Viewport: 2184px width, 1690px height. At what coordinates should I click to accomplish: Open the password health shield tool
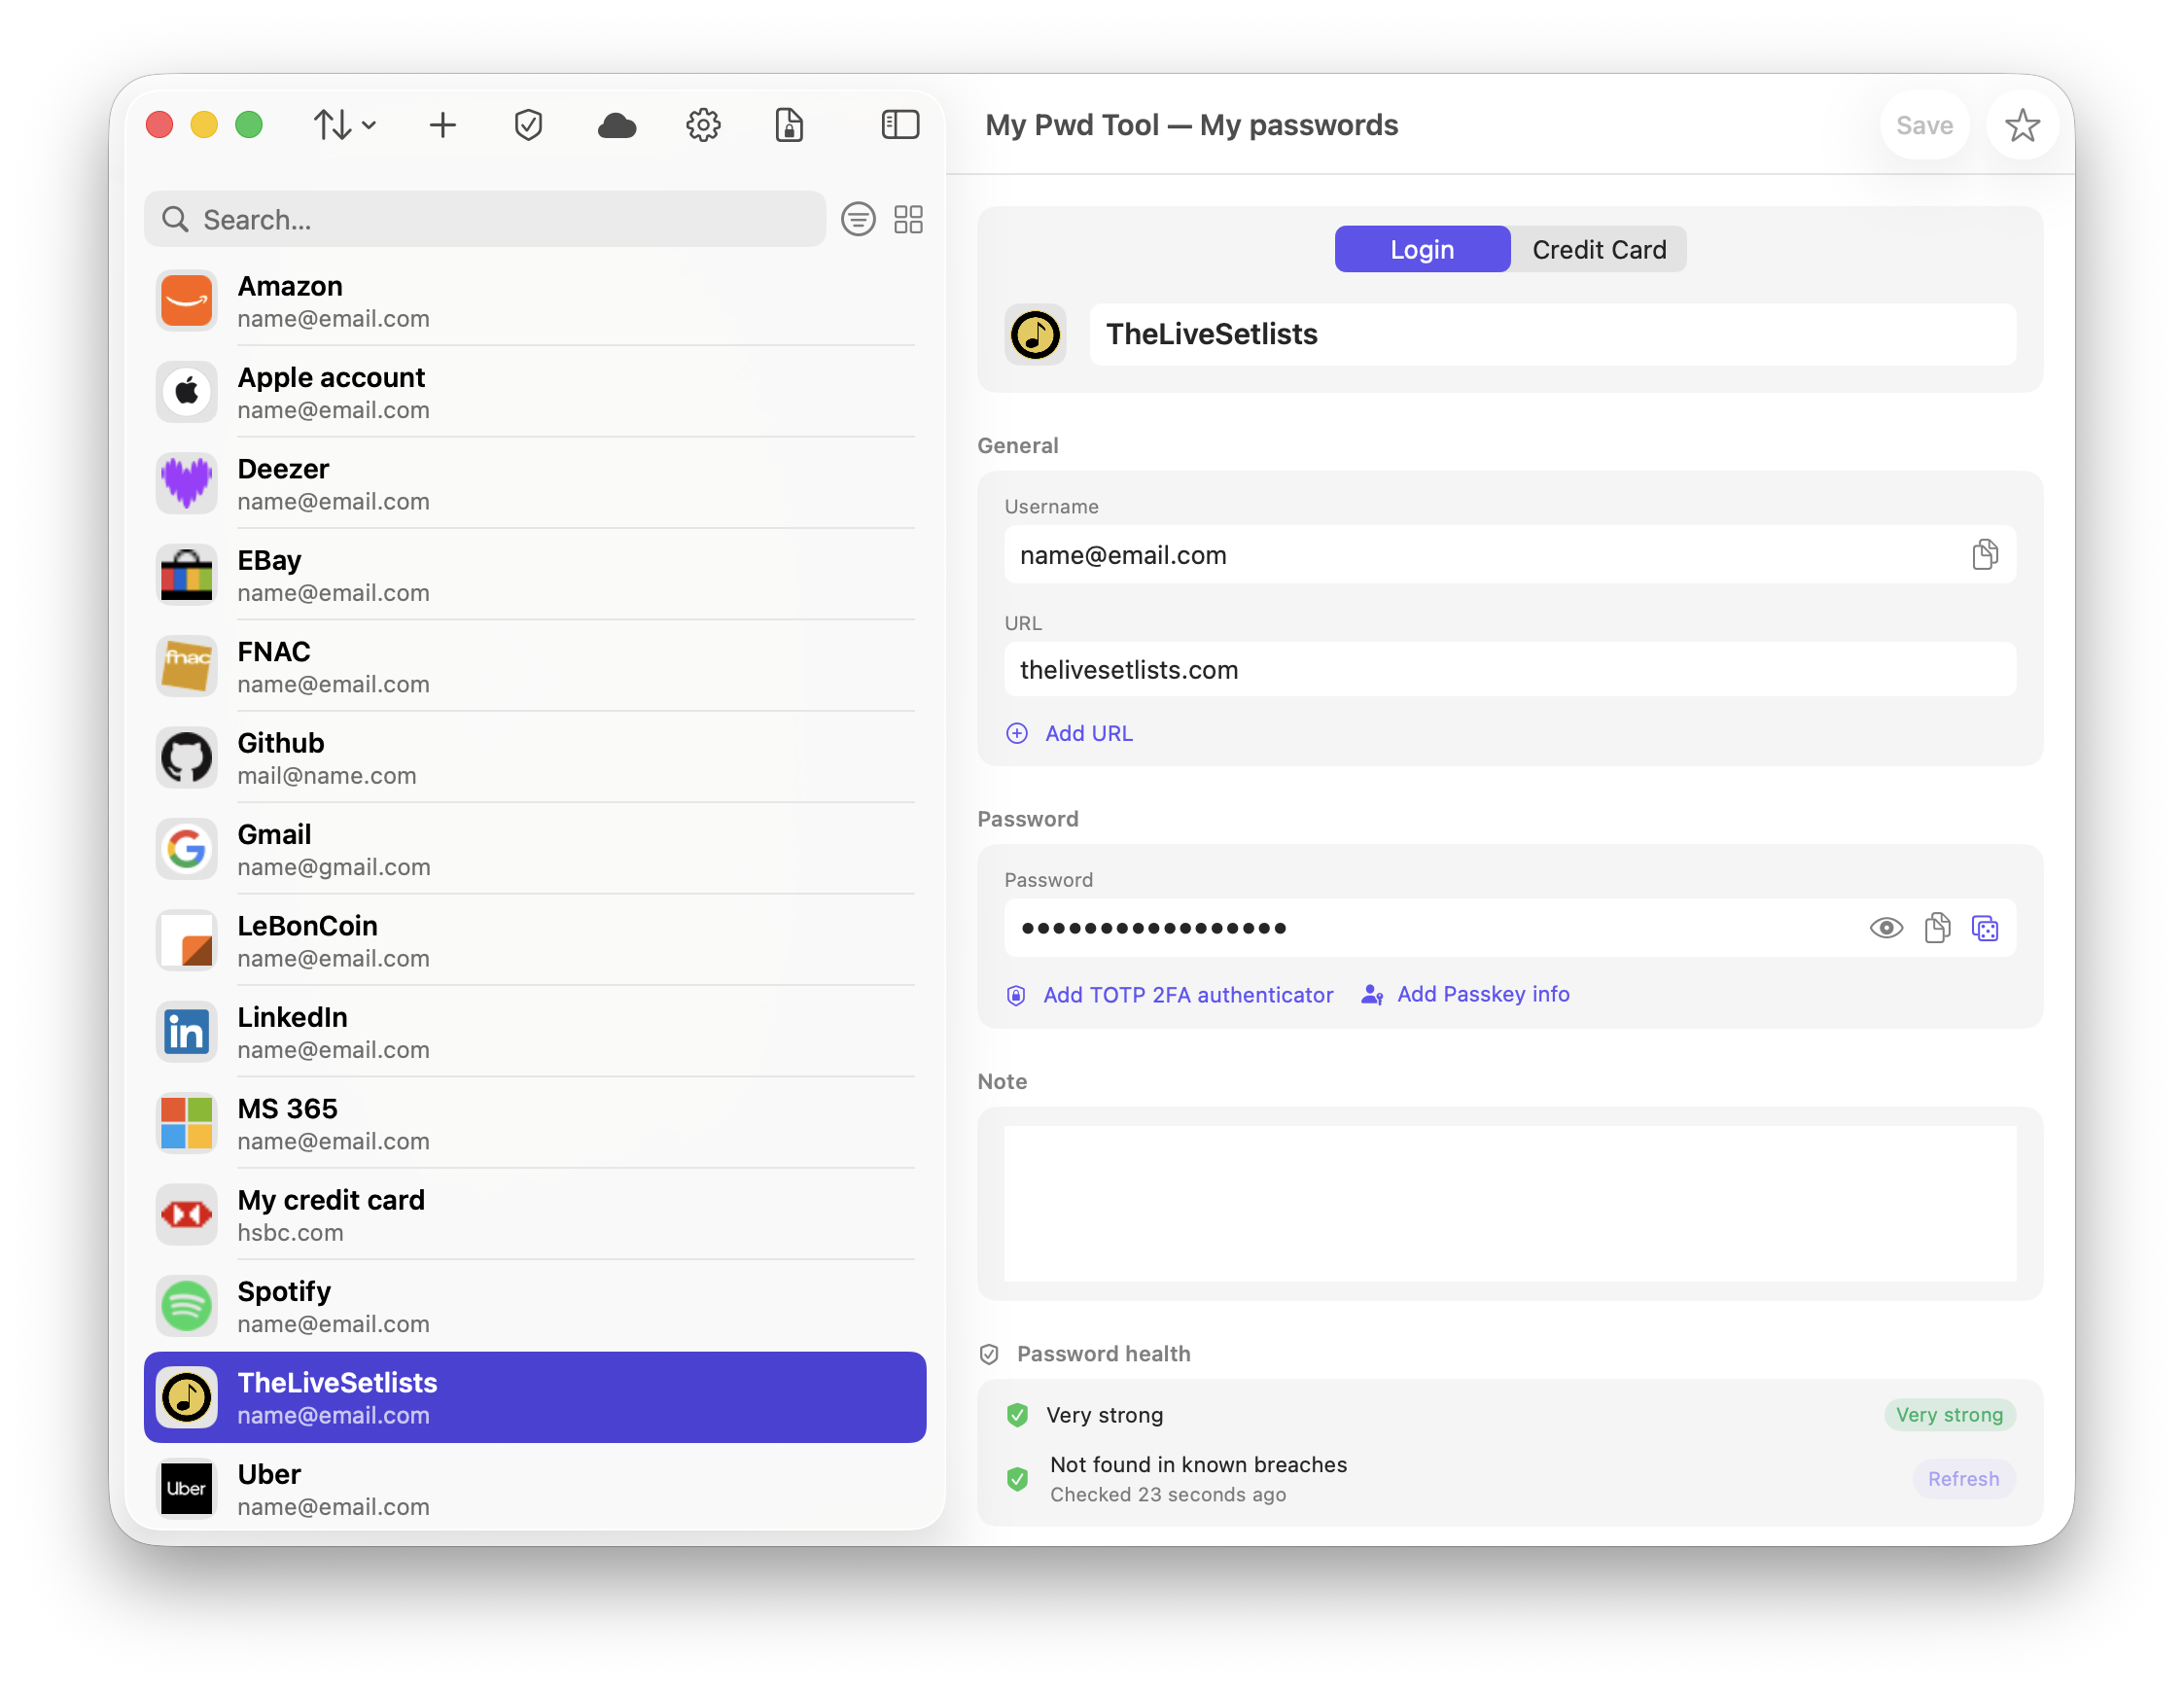pos(528,125)
